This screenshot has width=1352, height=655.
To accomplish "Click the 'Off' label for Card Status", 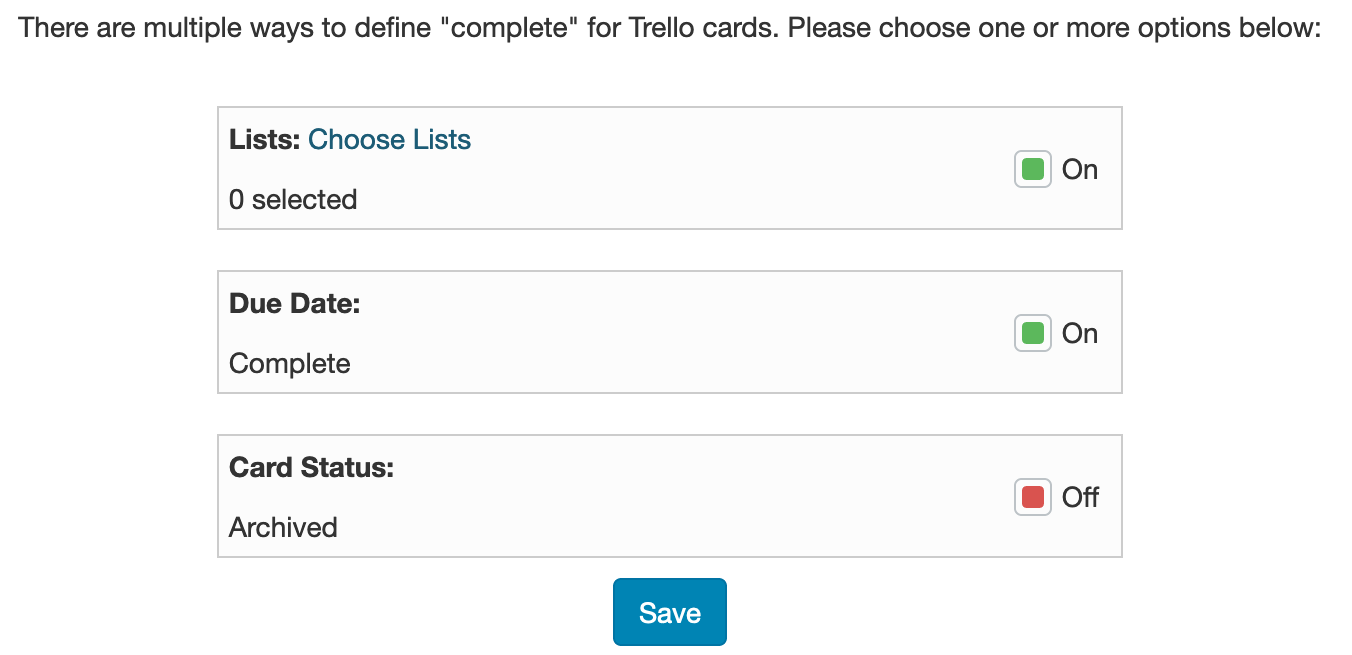I will tap(1081, 497).
